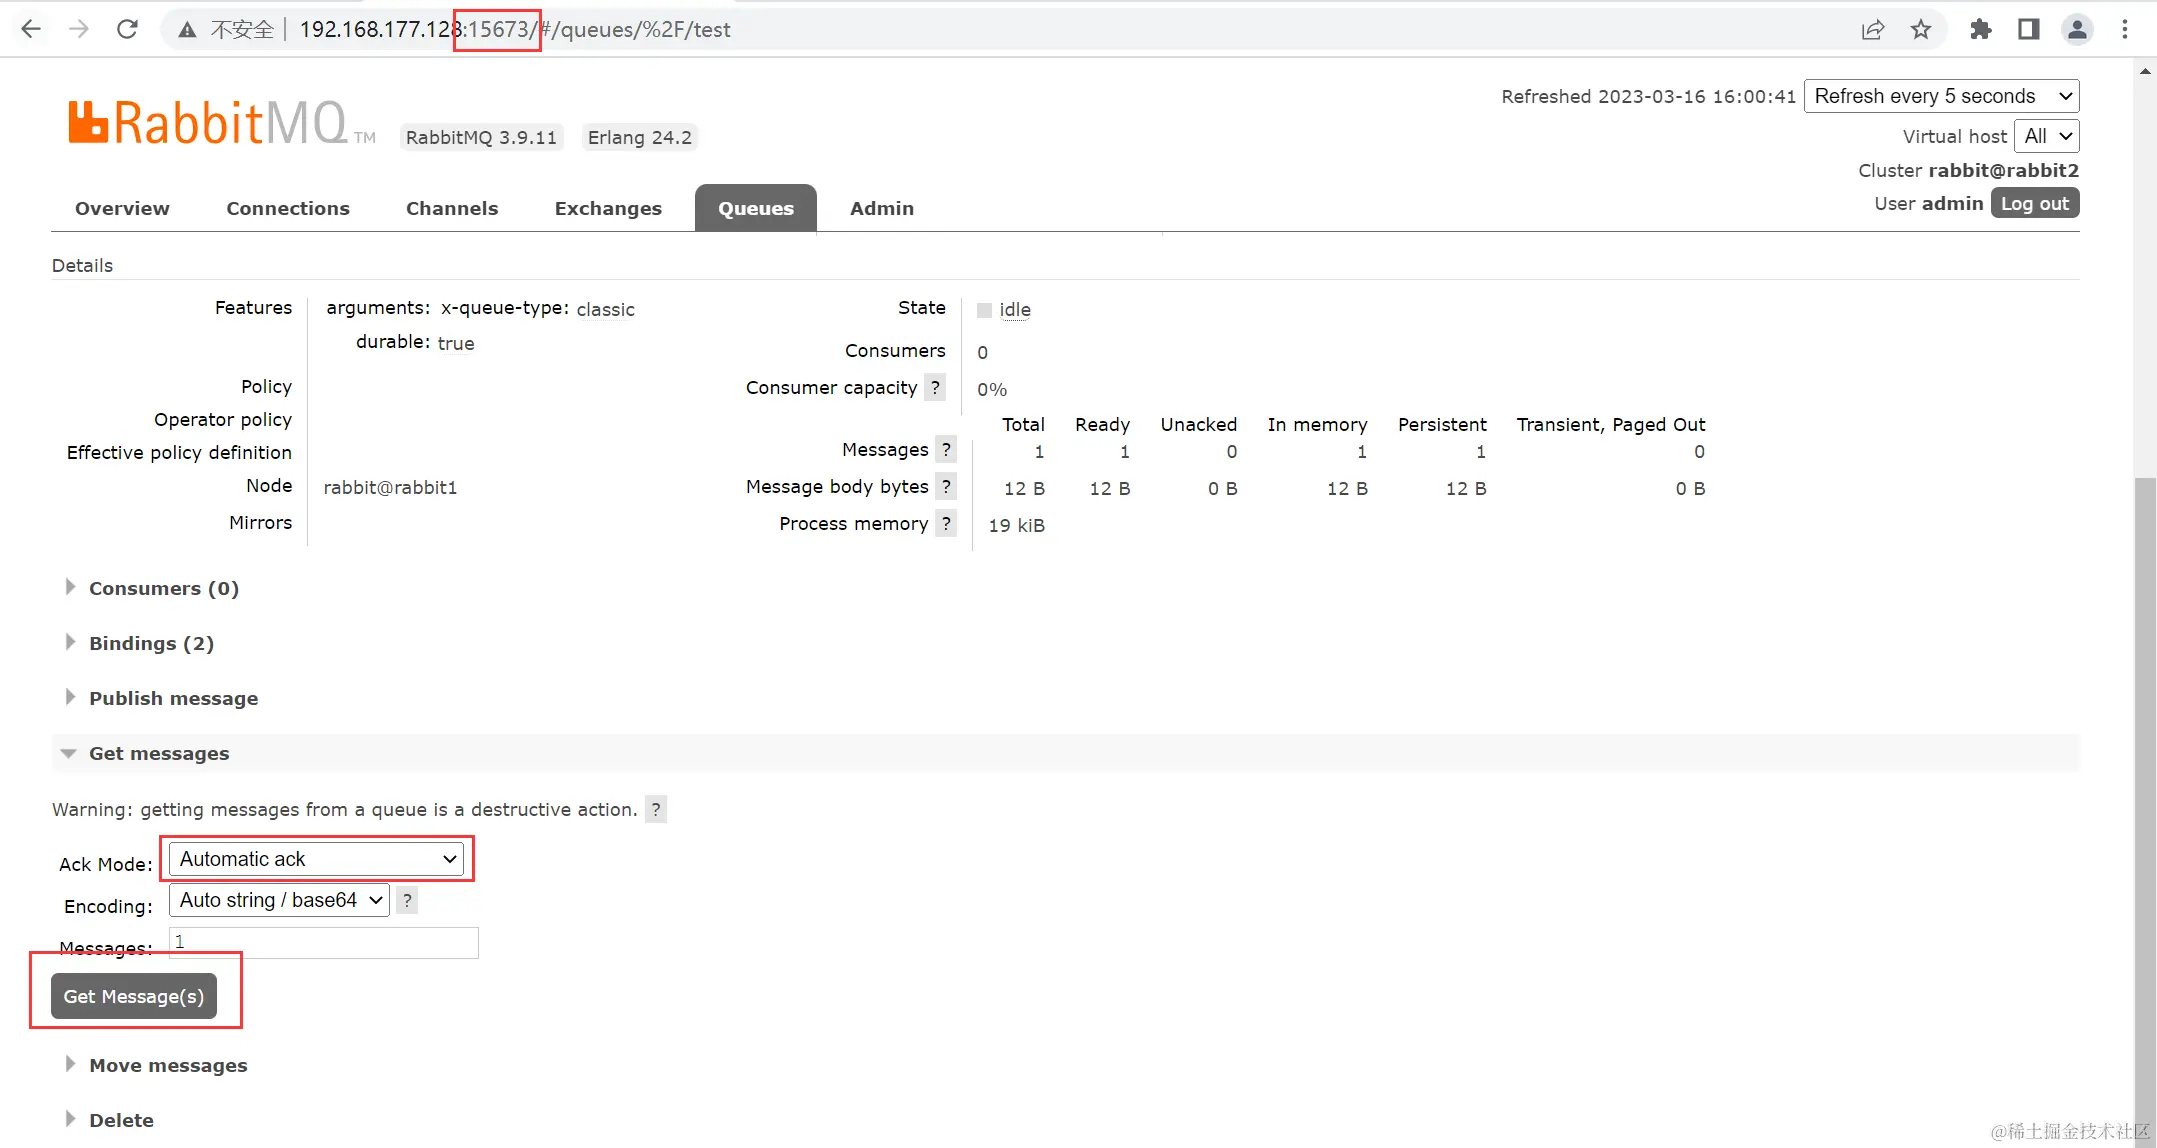Click help icon beside Consumer capacity
Screen dimensions: 2157x1148
coord(935,387)
